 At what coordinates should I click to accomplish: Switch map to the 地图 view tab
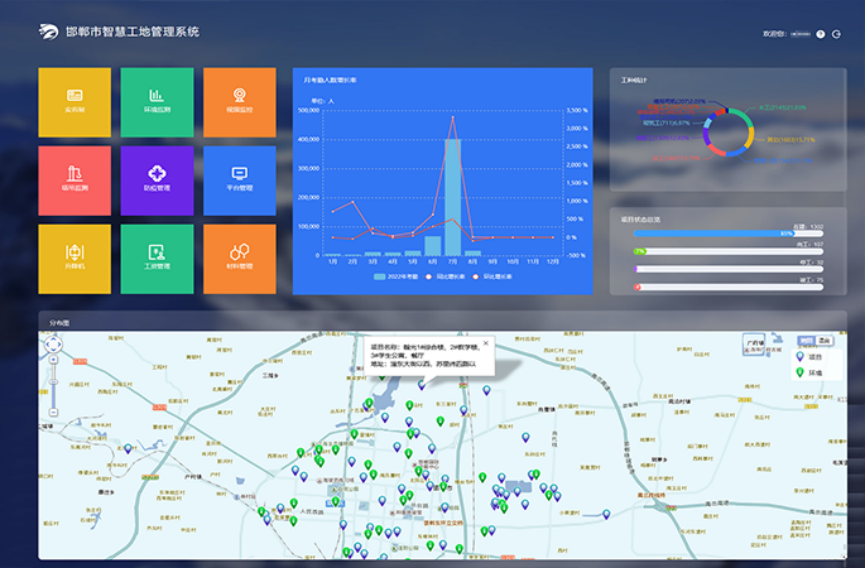click(806, 341)
